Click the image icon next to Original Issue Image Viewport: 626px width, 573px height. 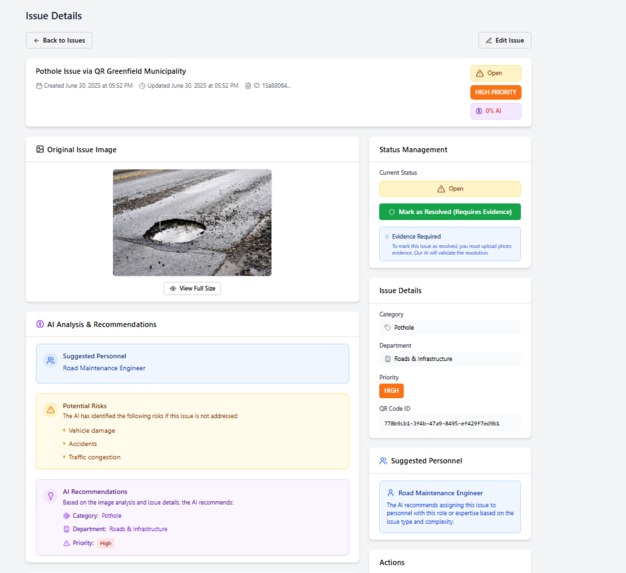(x=40, y=149)
